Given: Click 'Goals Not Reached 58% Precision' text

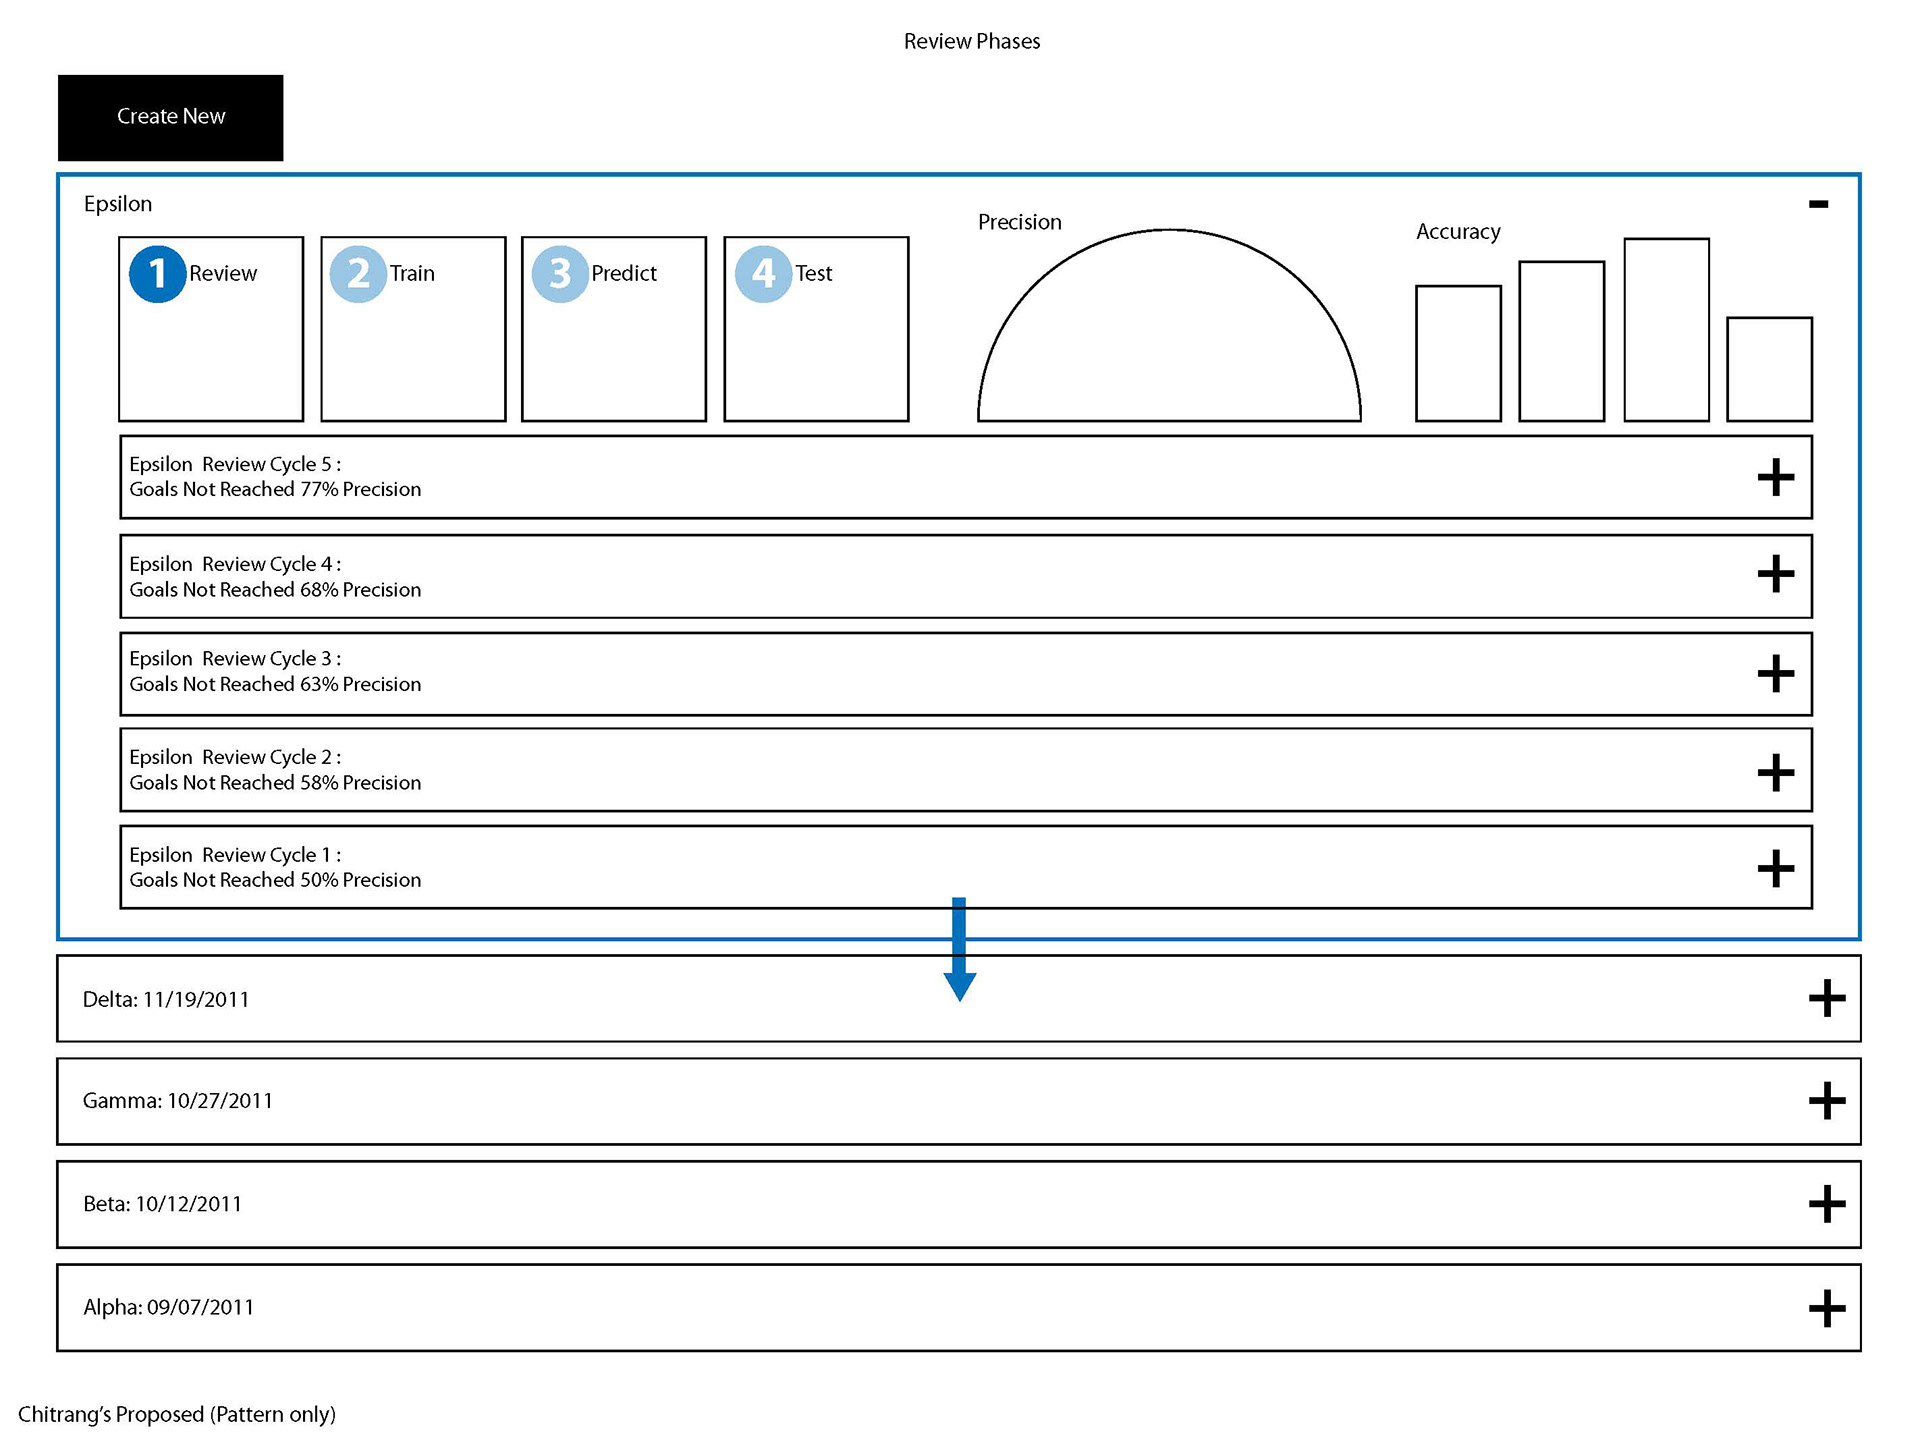Looking at the screenshot, I should (x=275, y=783).
